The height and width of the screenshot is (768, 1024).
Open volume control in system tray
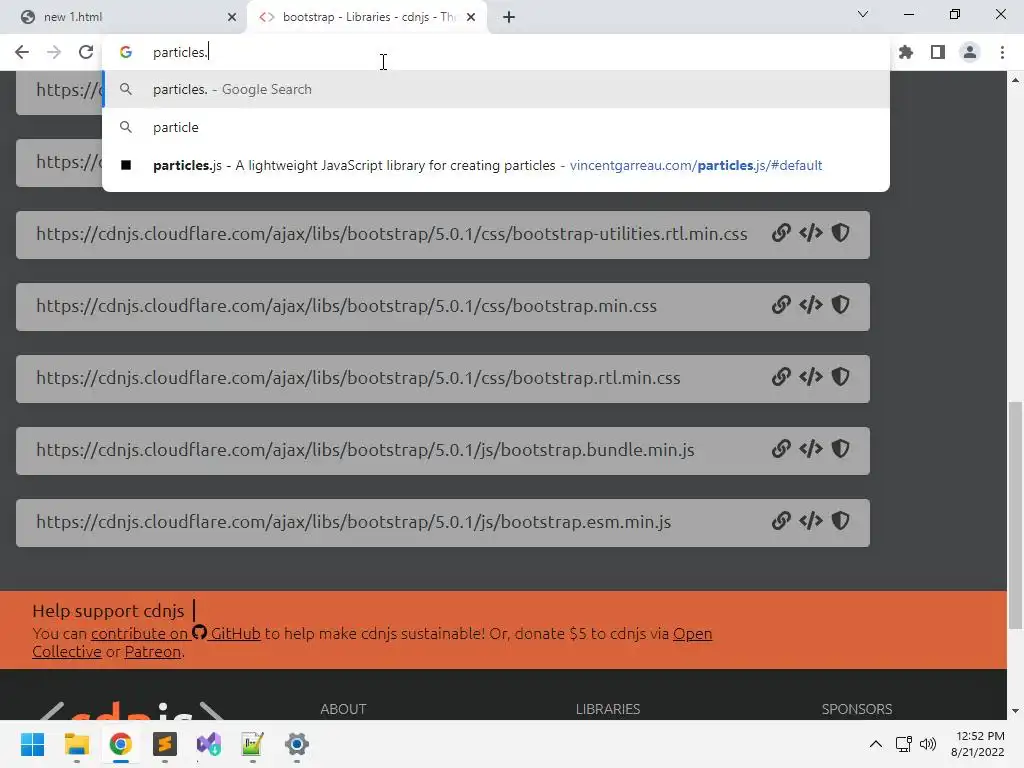pos(927,744)
